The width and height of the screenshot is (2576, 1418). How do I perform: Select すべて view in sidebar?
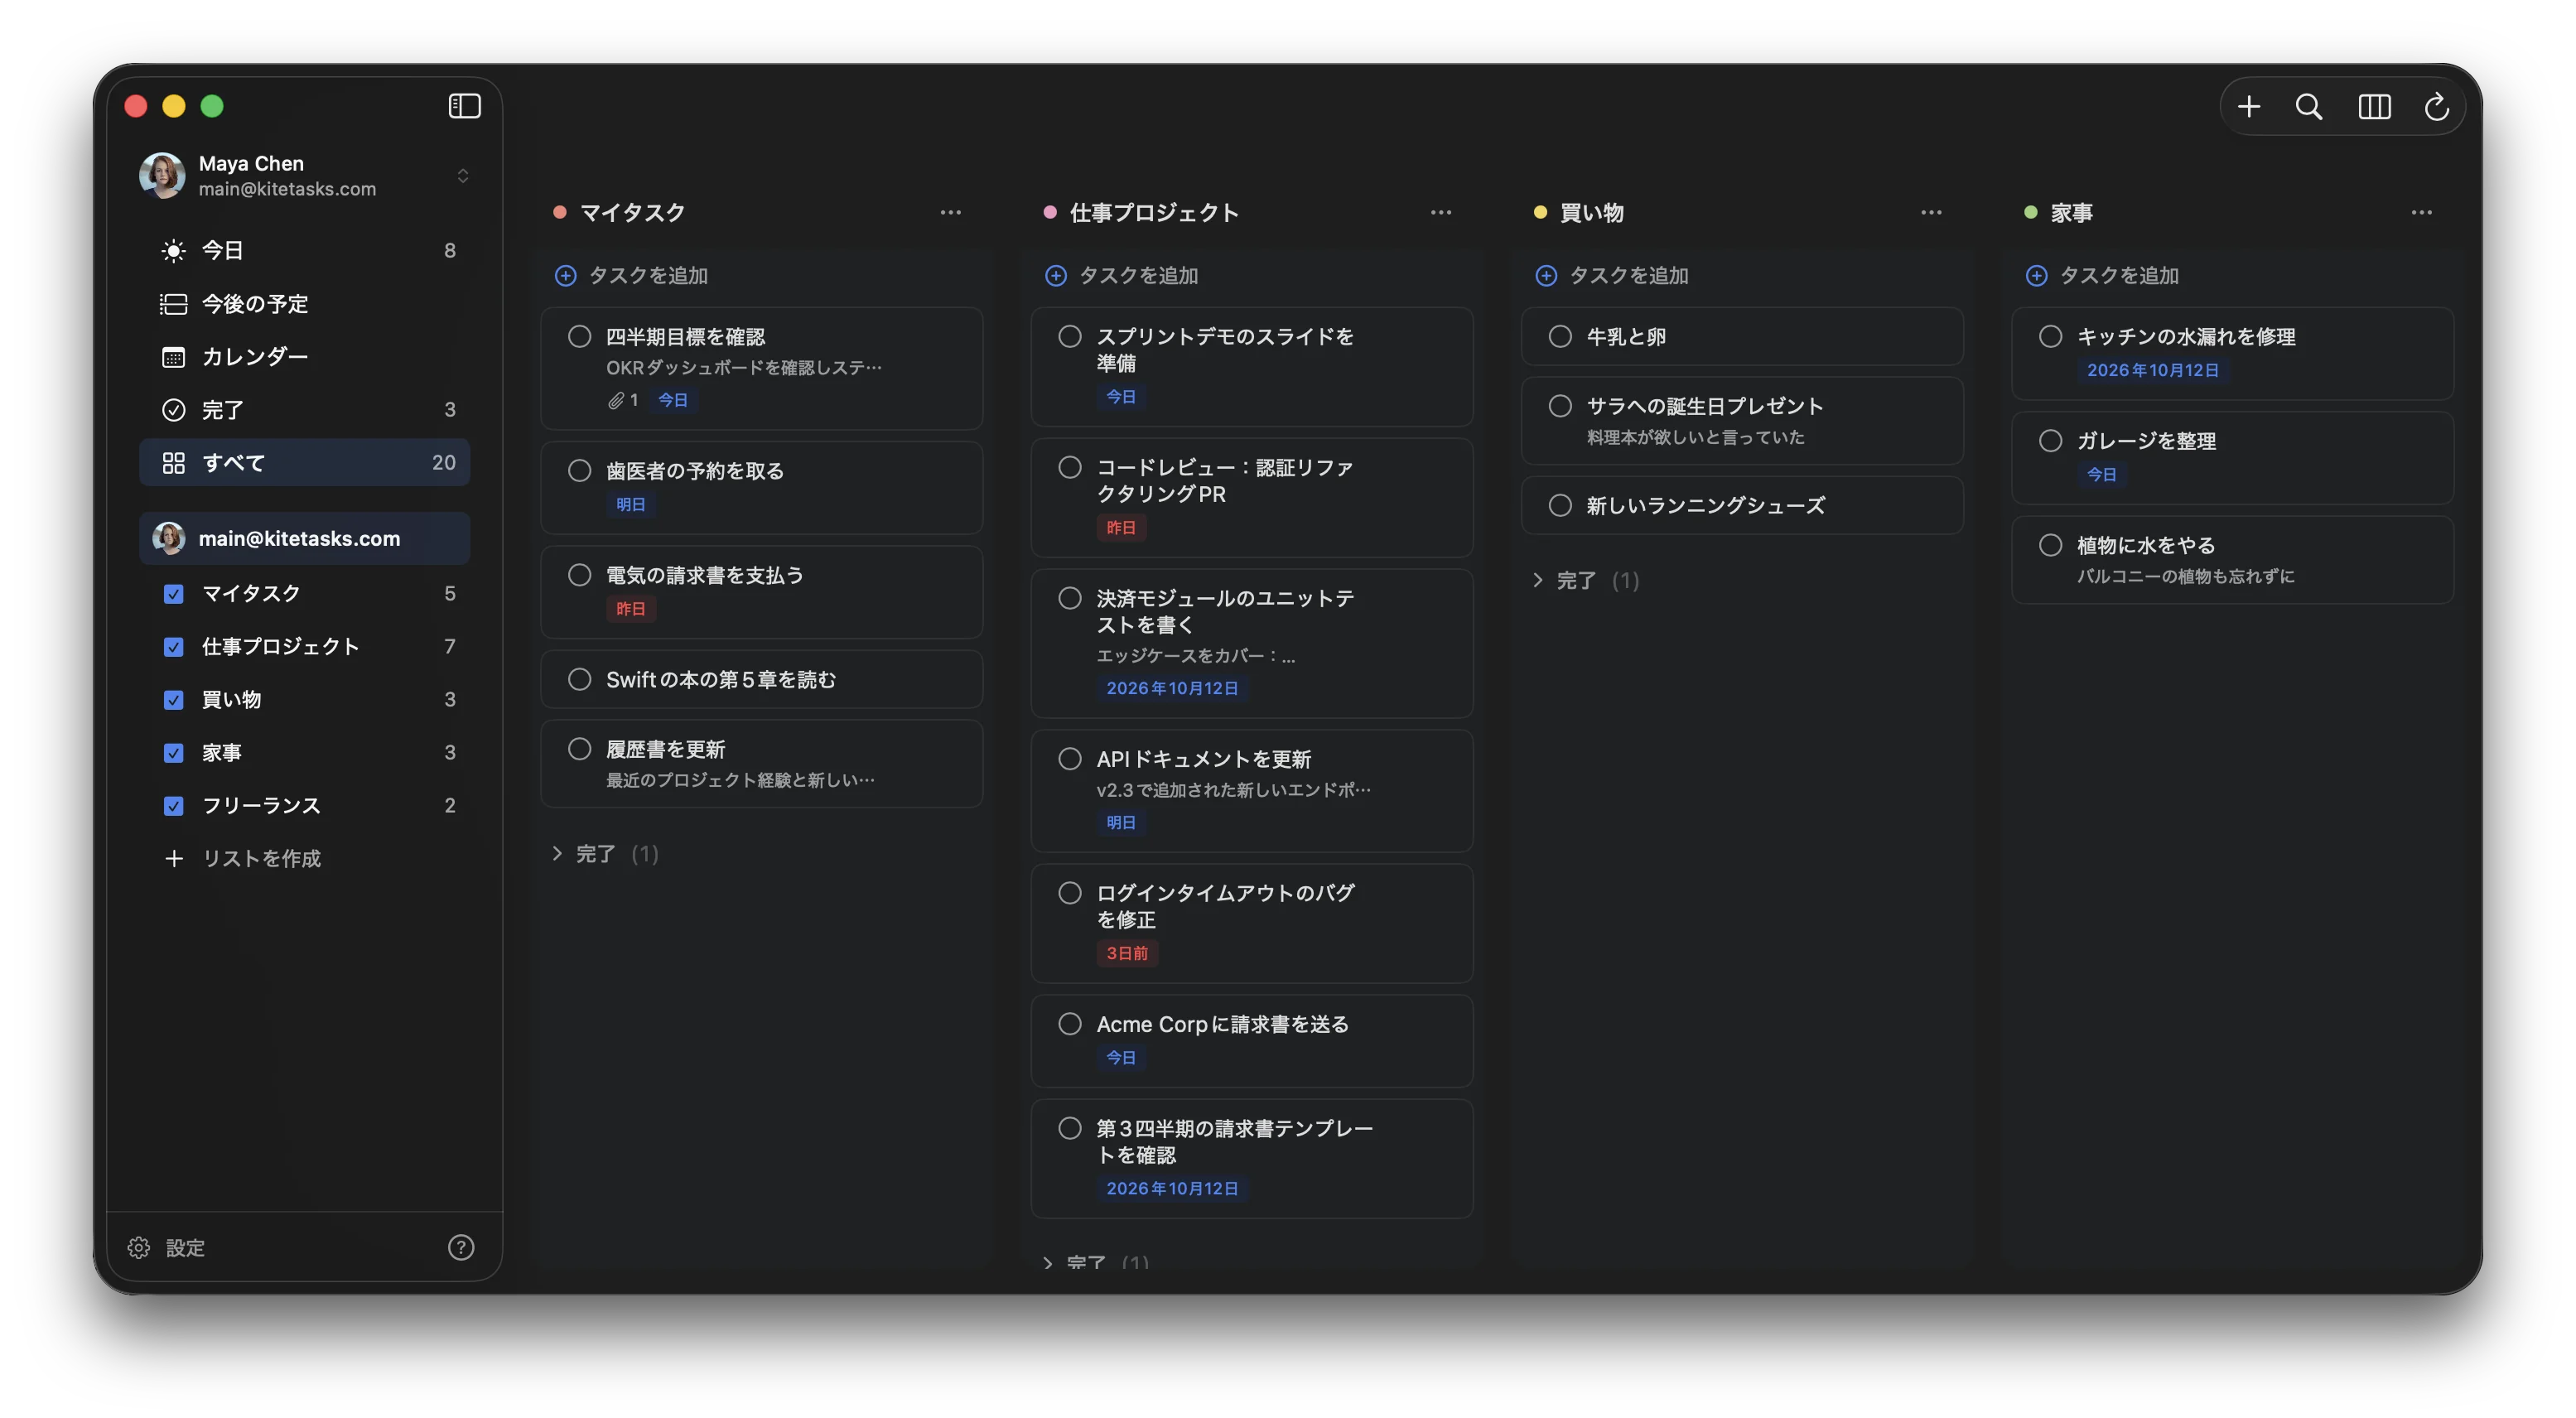(x=305, y=463)
